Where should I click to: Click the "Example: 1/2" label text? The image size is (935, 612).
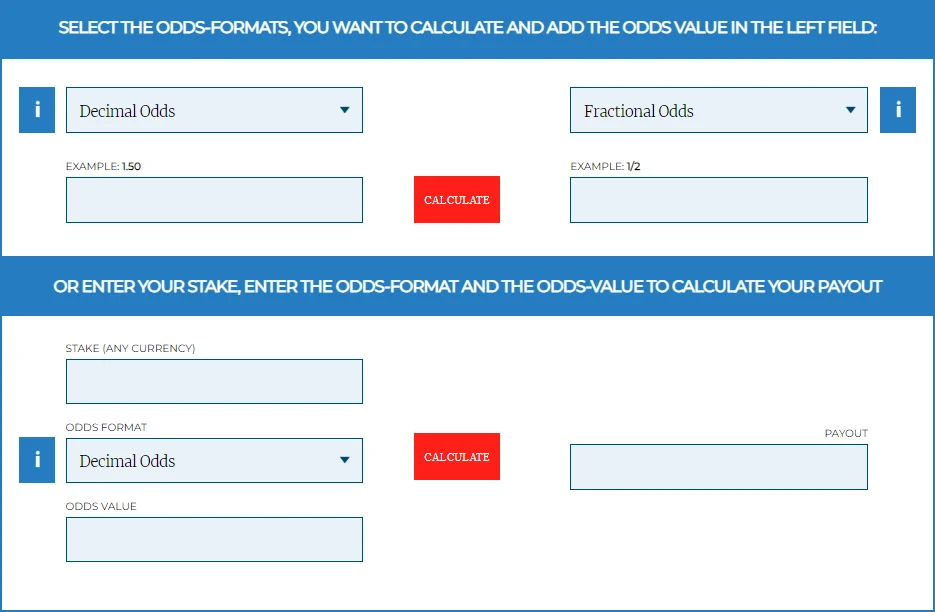pos(605,166)
